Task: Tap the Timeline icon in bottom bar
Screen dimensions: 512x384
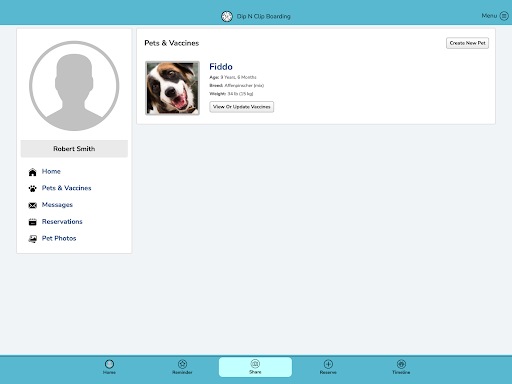Action: pos(401,364)
